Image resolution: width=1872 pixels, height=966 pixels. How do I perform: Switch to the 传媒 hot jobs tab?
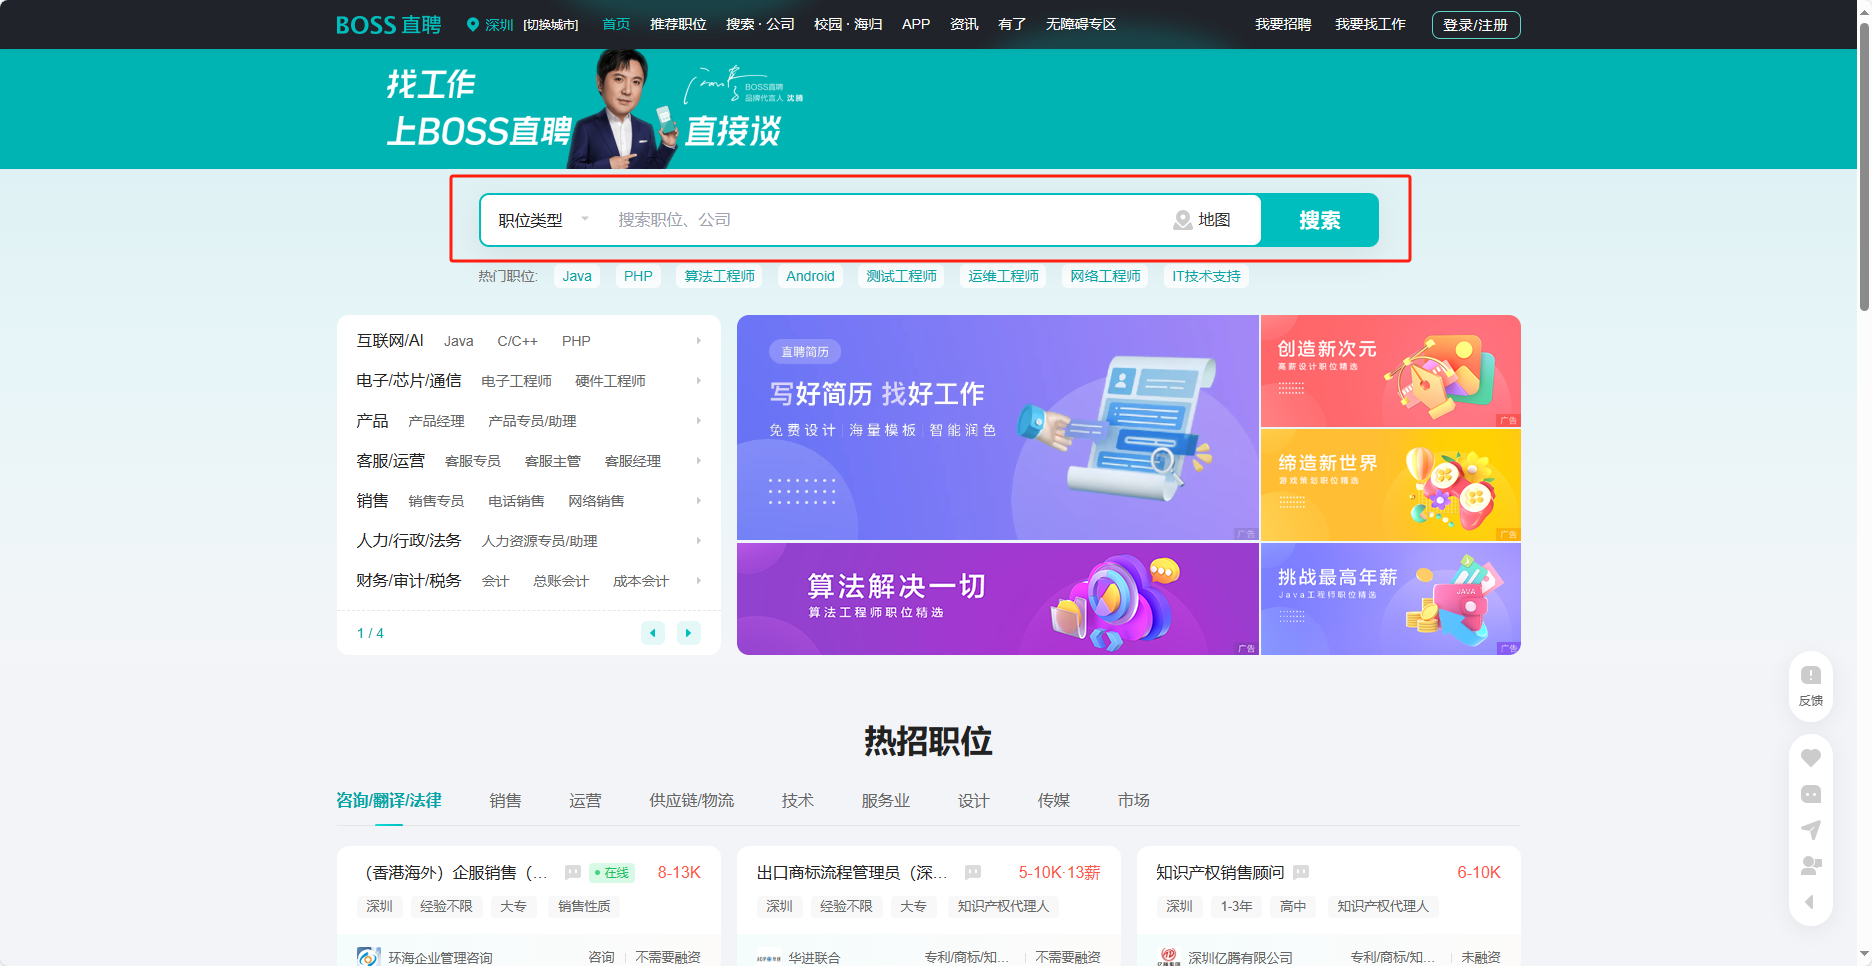[1053, 801]
